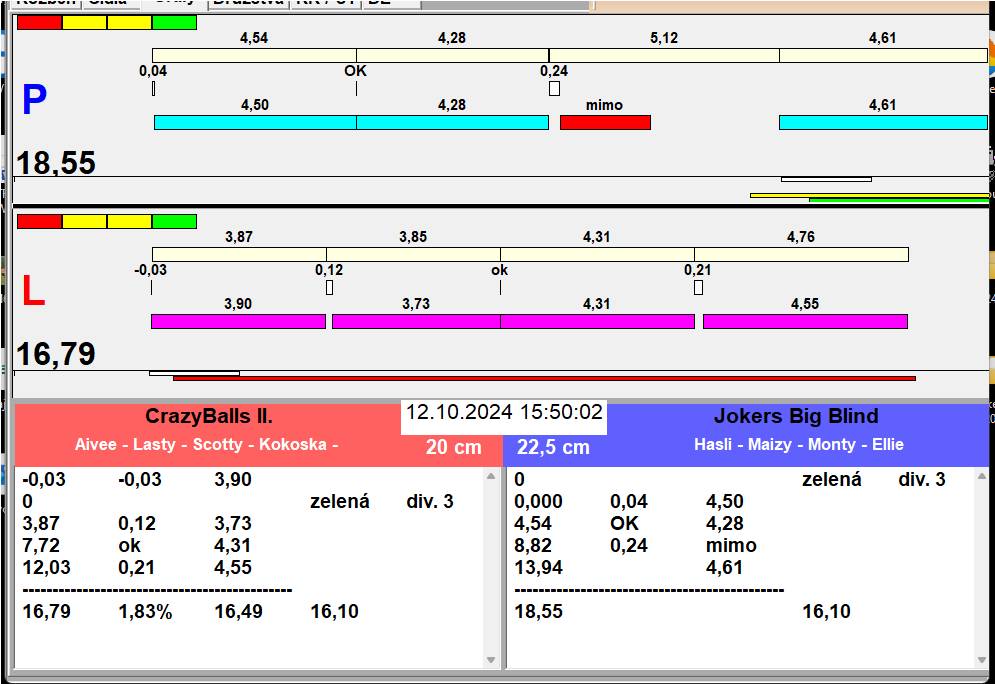This screenshot has height=684, width=995.
Task: Click the green progress bar below lane P
Action: coord(899,201)
